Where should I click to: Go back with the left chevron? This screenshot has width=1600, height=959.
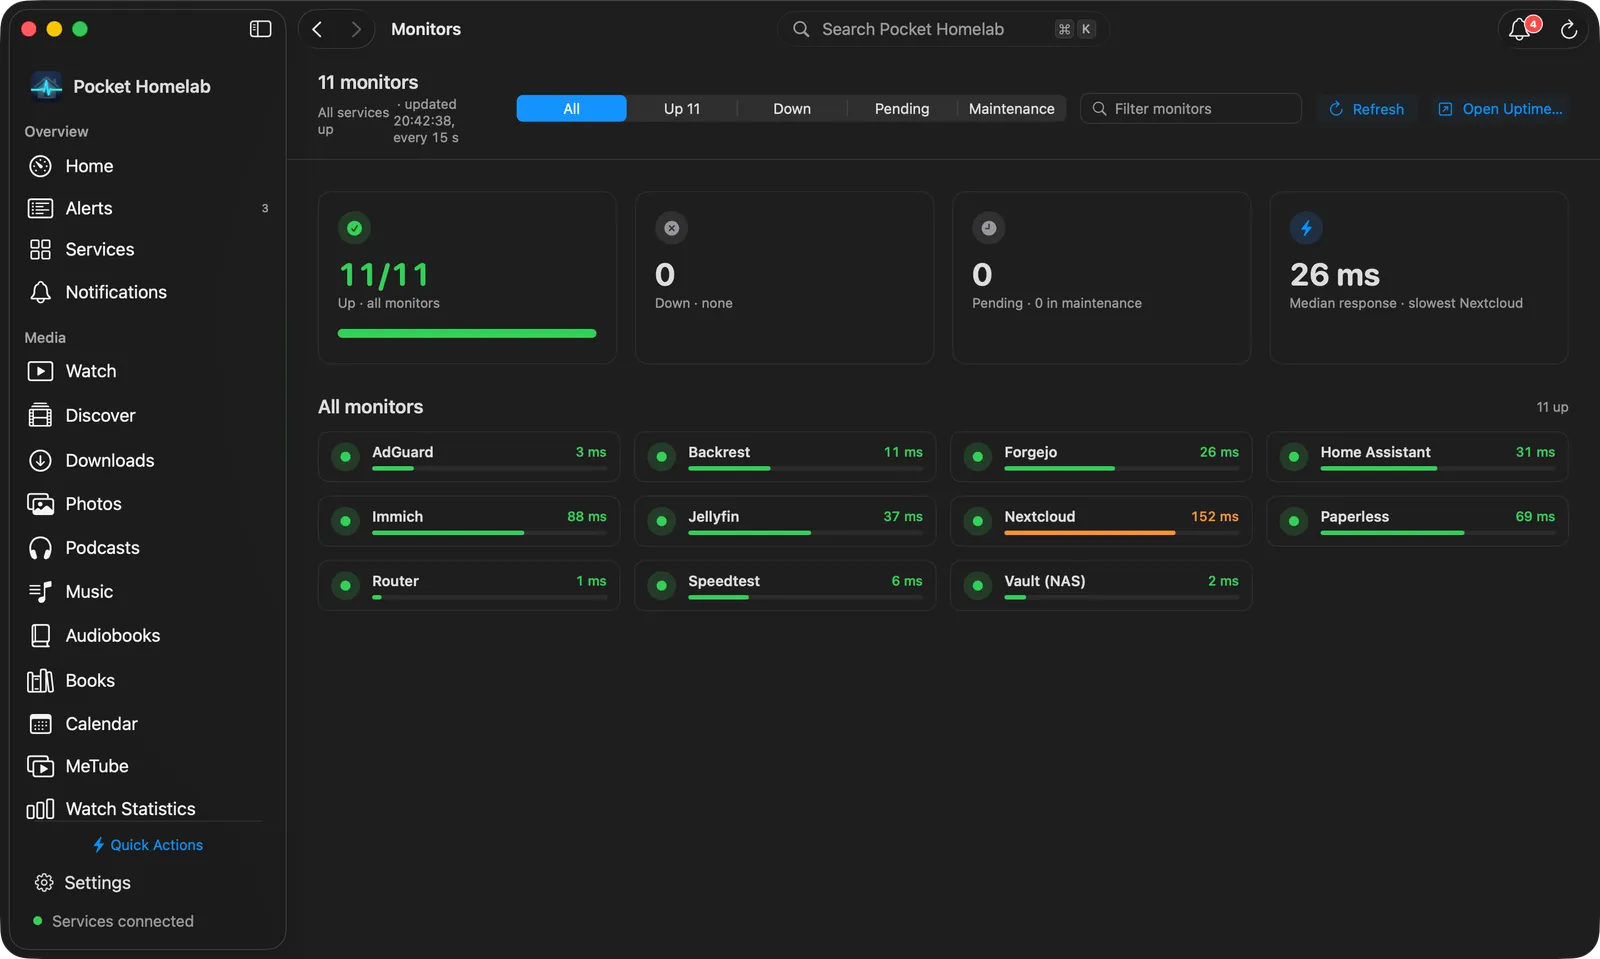[317, 29]
